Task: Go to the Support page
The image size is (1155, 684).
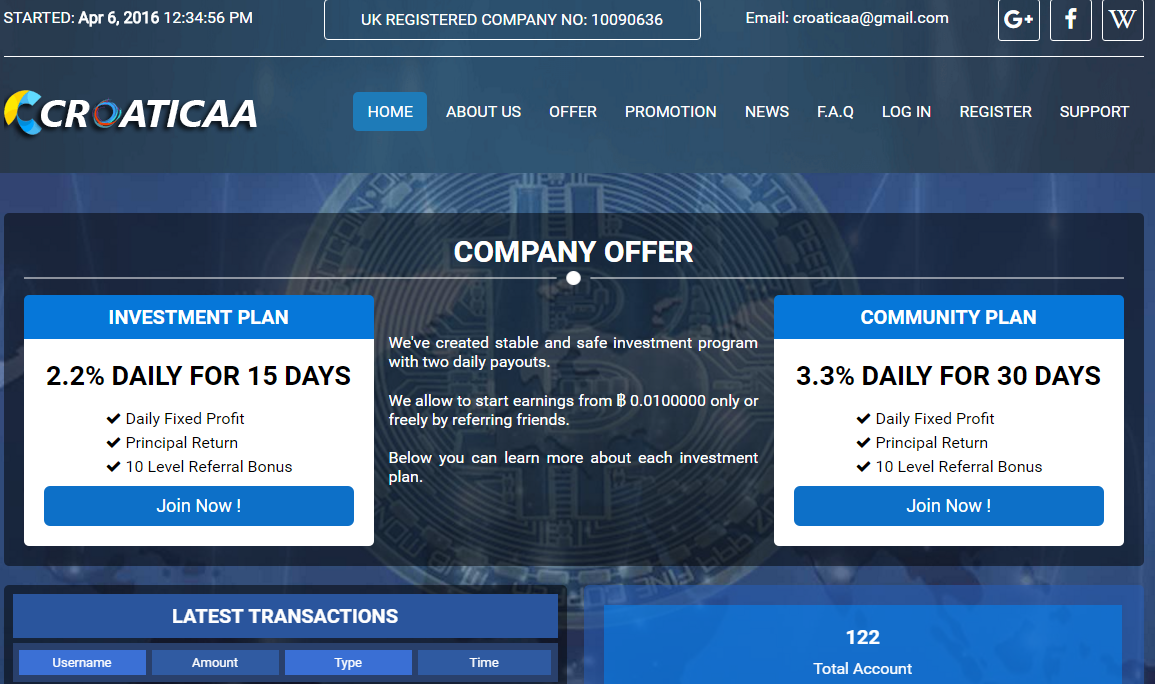Action: pyautogui.click(x=1094, y=112)
